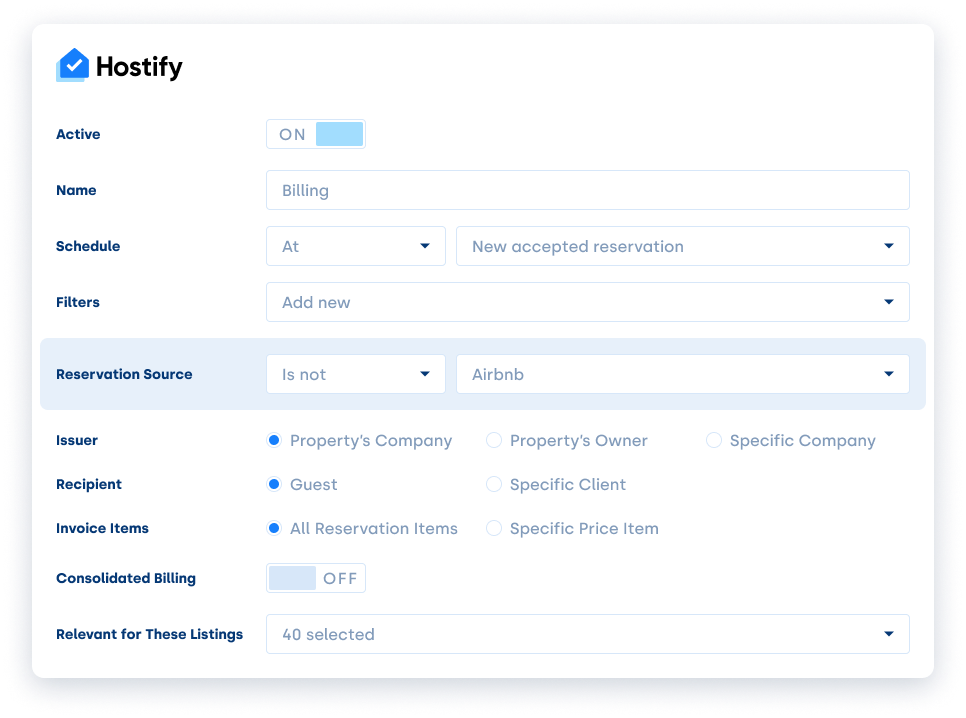This screenshot has width=966, height=718.
Task: Open the Filters 'Add new' dropdown
Action: pyautogui.click(x=588, y=302)
